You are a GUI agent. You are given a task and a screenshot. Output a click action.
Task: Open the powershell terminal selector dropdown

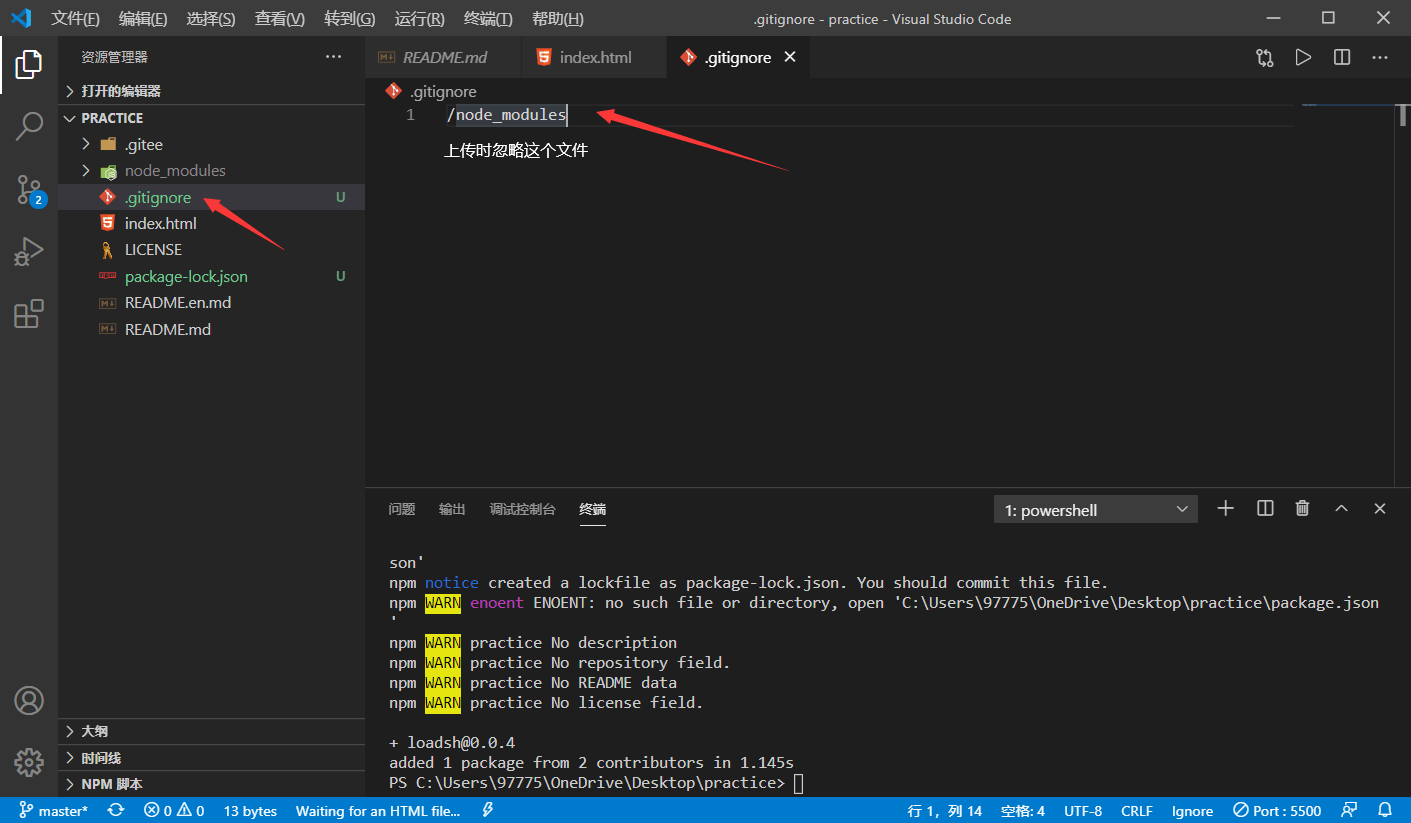coord(1096,510)
